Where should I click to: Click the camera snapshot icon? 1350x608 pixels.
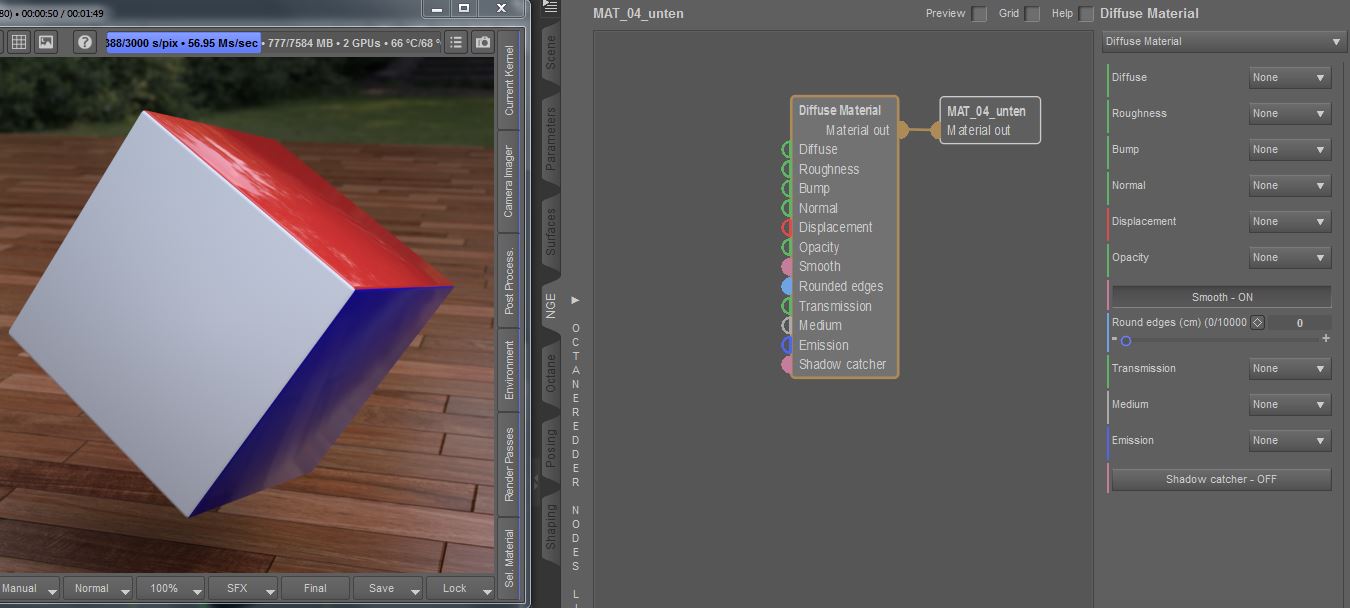point(483,42)
